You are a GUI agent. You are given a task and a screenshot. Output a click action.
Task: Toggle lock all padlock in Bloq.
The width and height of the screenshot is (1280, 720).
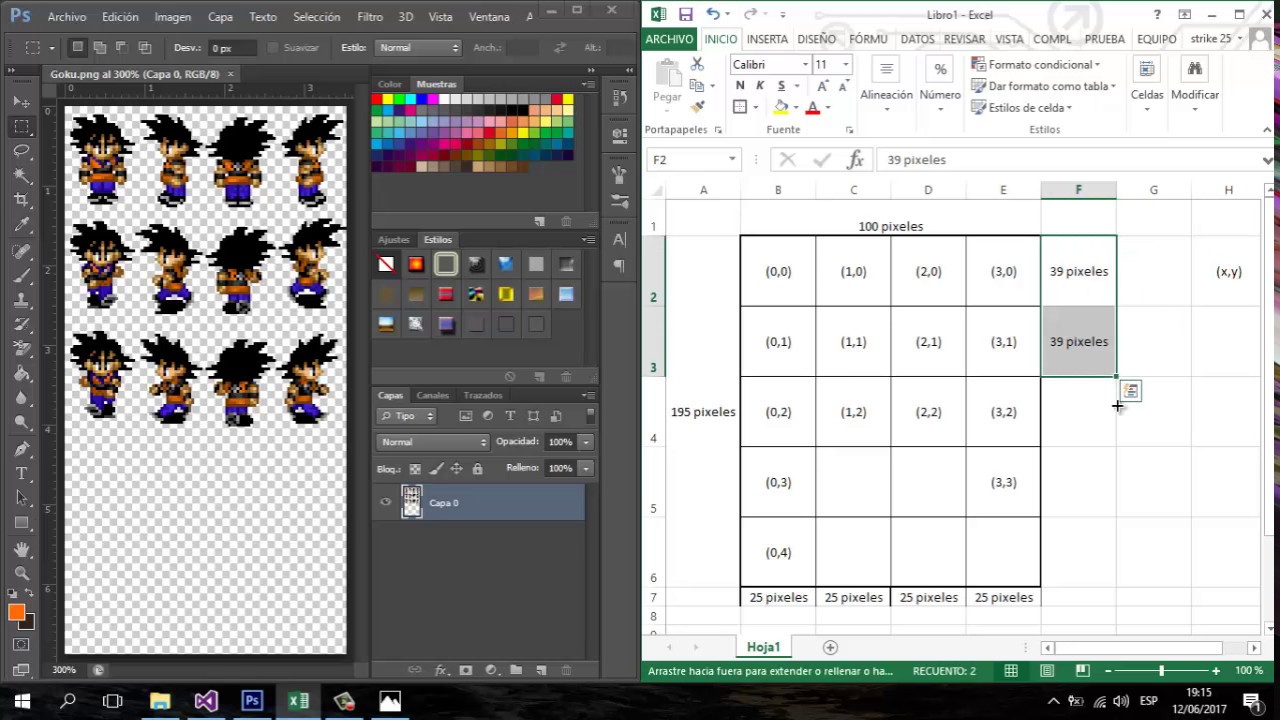coord(477,468)
